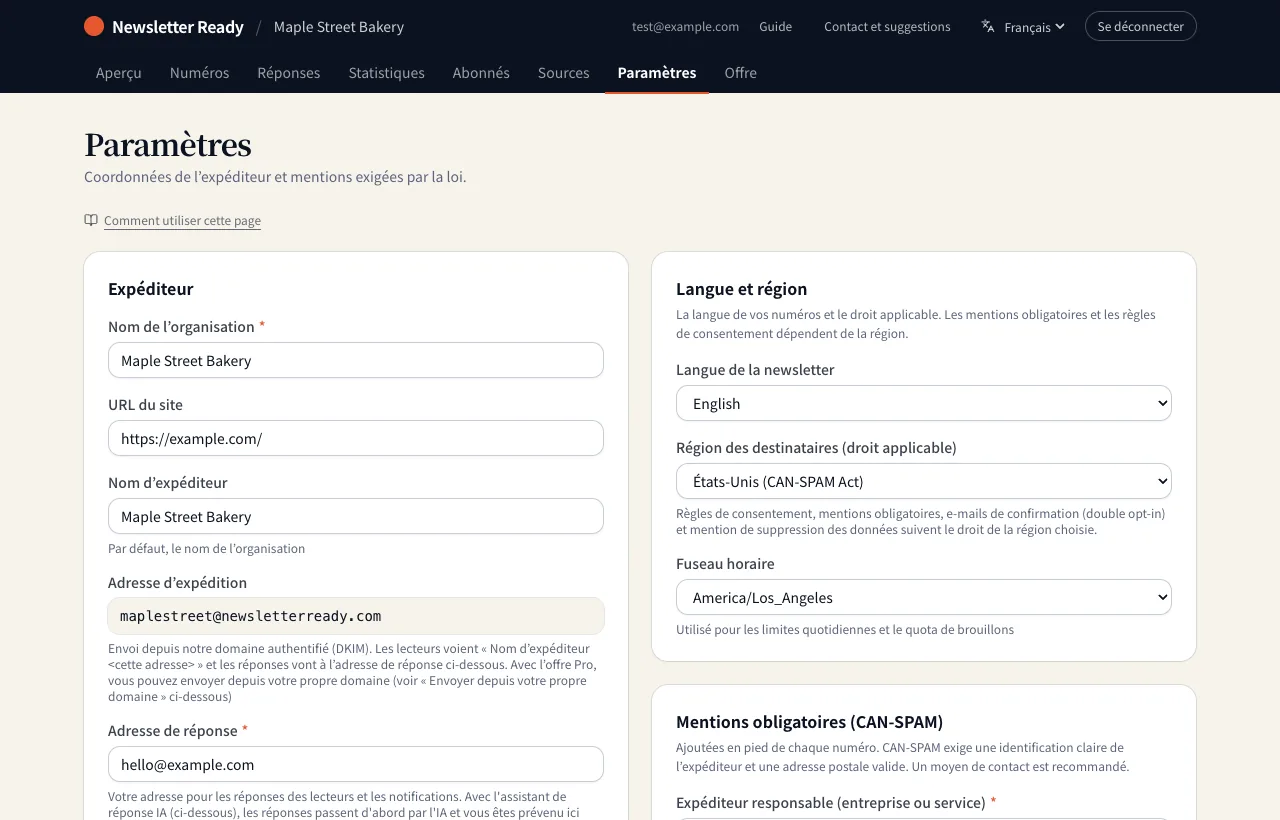
Task: Click the Newsletter Ready brand name
Action: pyautogui.click(x=178, y=27)
